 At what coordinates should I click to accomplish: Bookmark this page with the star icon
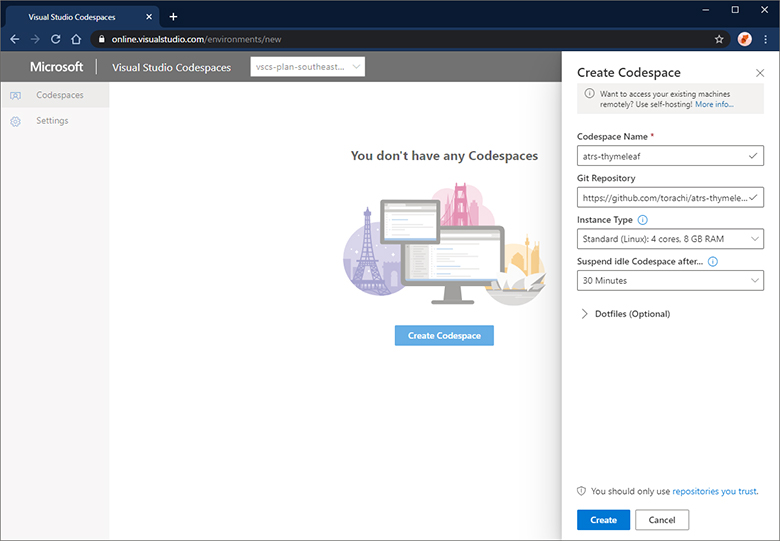[x=719, y=39]
